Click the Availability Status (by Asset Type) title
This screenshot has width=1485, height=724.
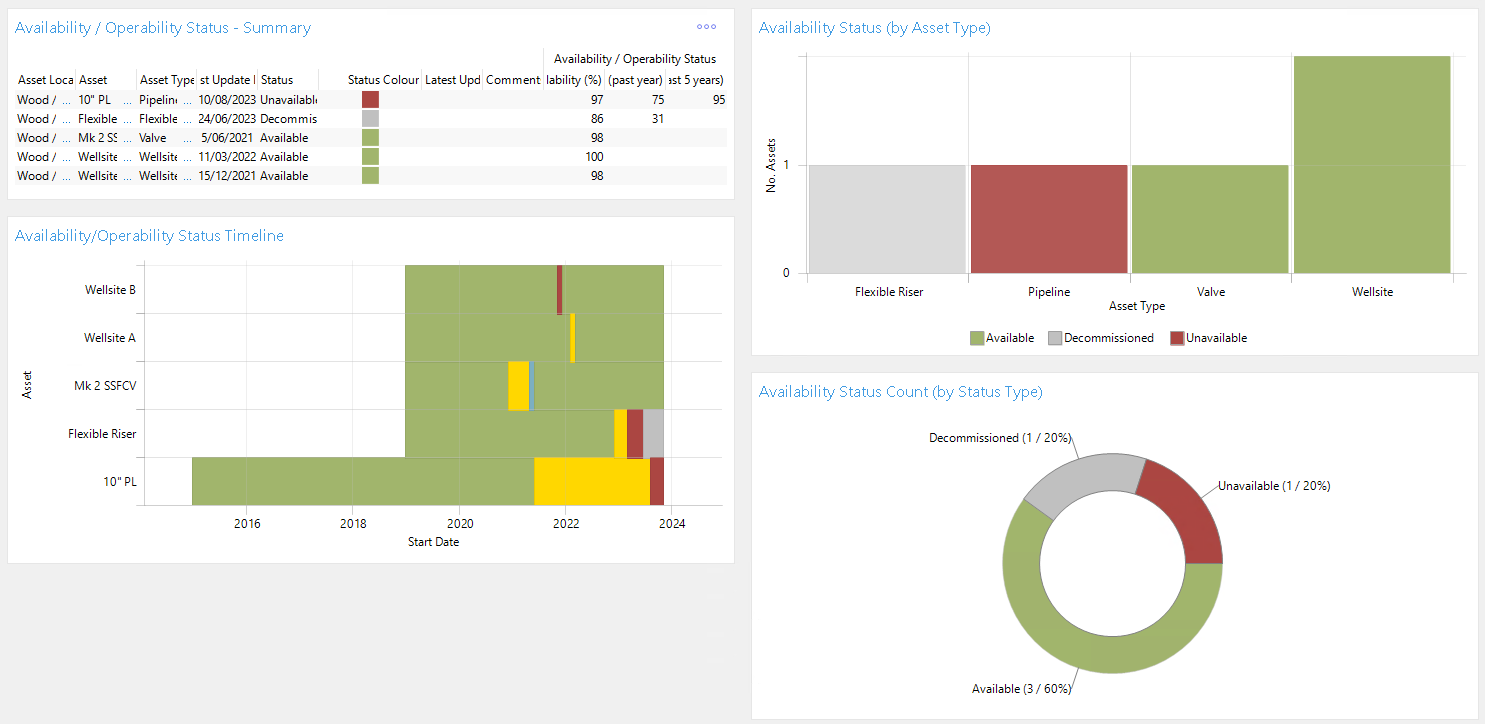point(875,28)
